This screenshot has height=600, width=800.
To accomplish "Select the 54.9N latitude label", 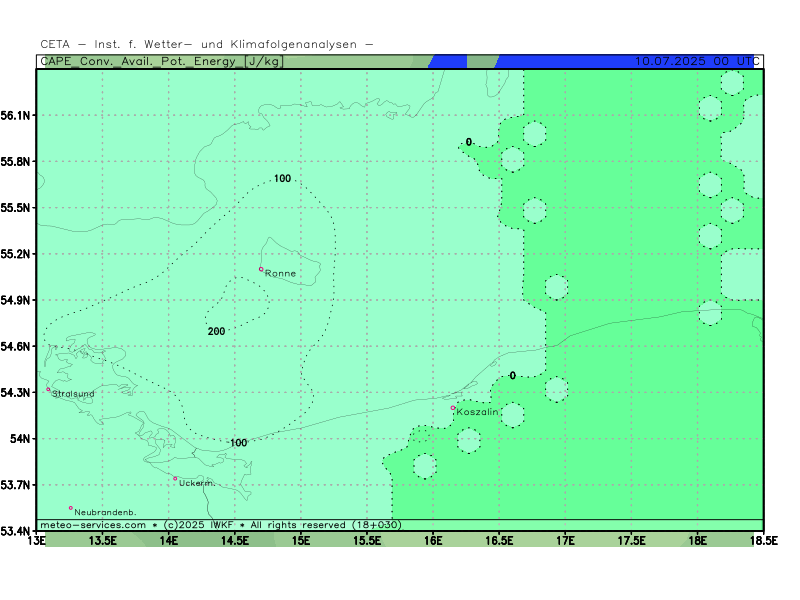I will [x=15, y=300].
